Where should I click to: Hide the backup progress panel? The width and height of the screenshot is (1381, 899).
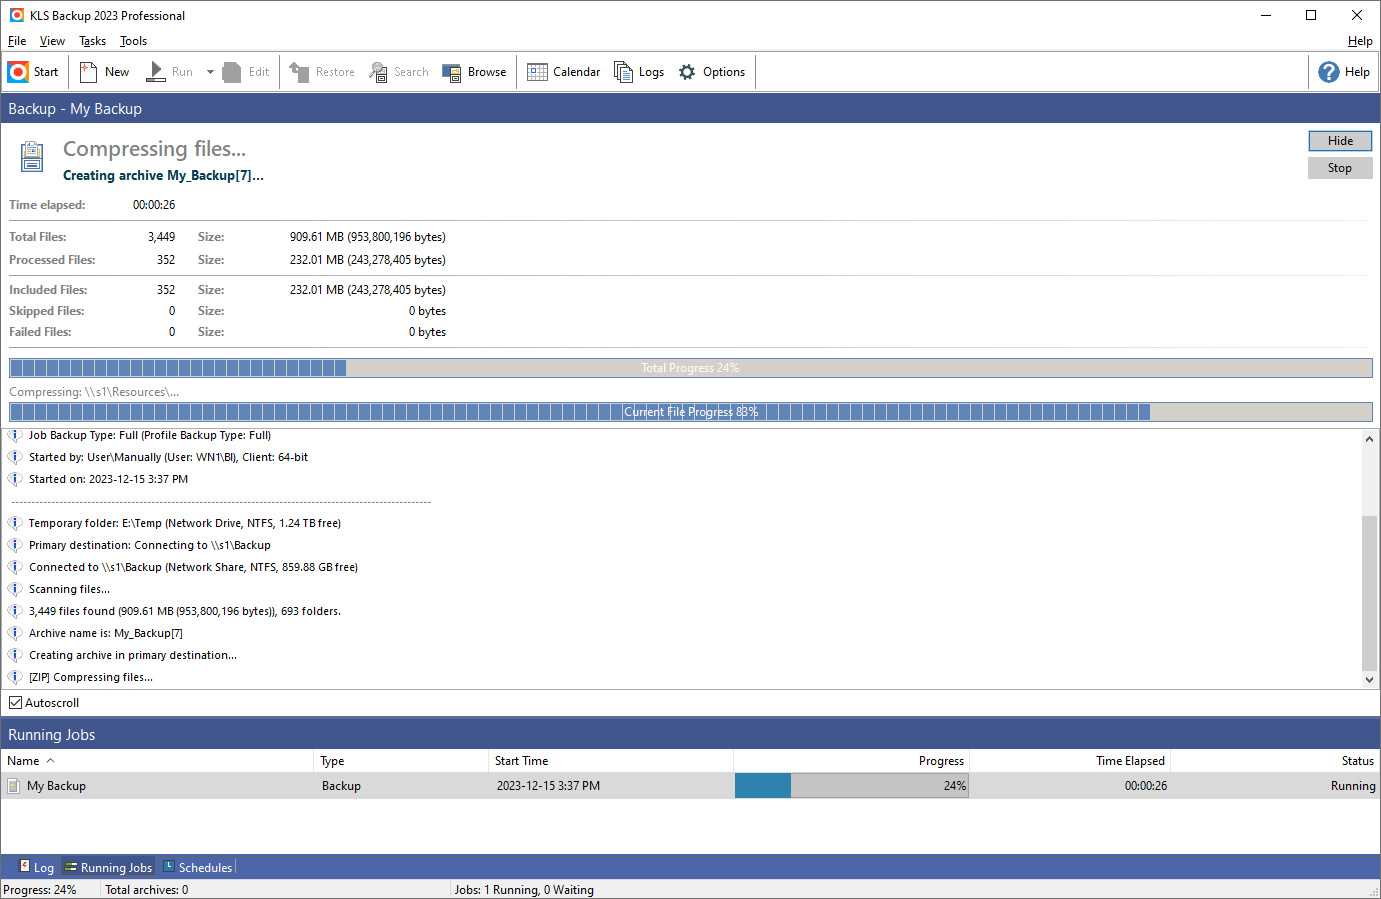[1340, 141]
